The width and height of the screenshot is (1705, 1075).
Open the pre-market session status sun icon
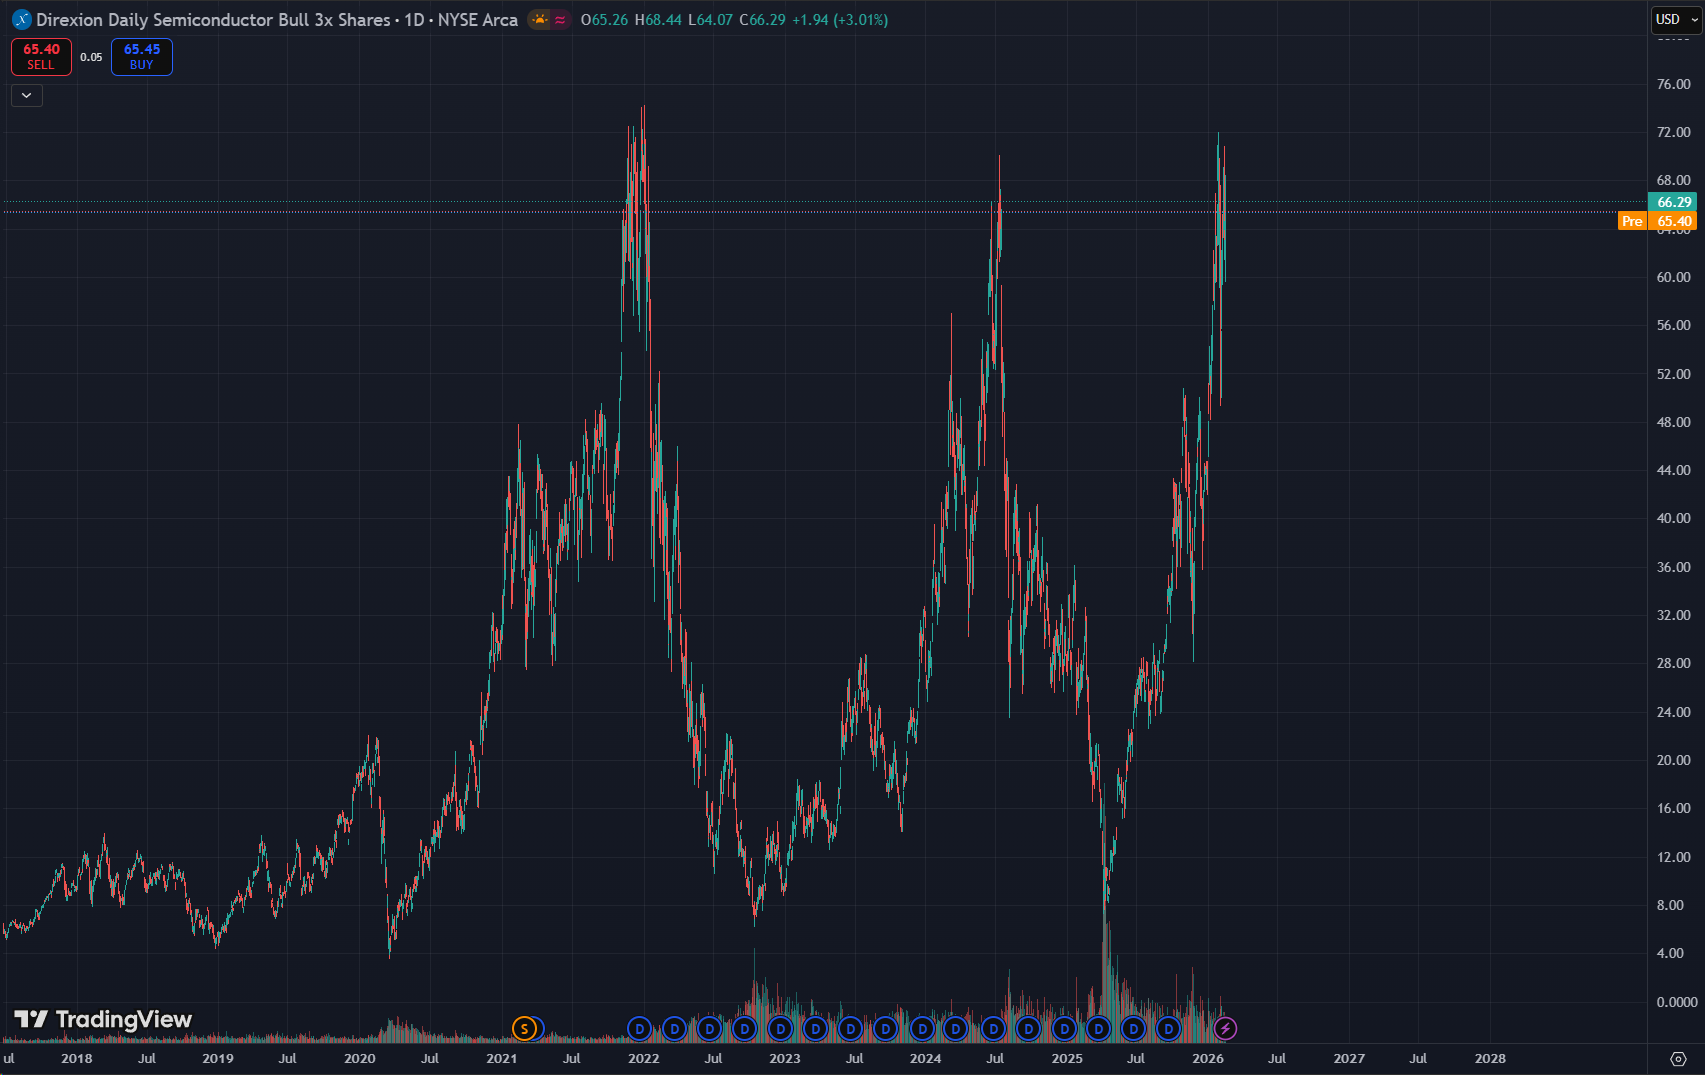(x=540, y=20)
